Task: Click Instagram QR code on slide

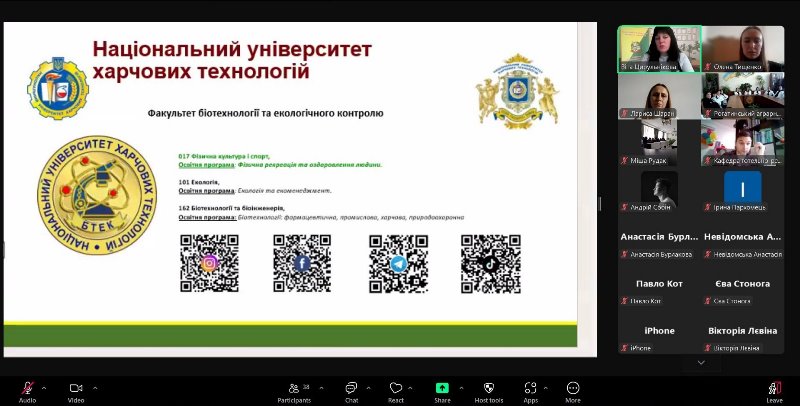Action: pyautogui.click(x=209, y=263)
